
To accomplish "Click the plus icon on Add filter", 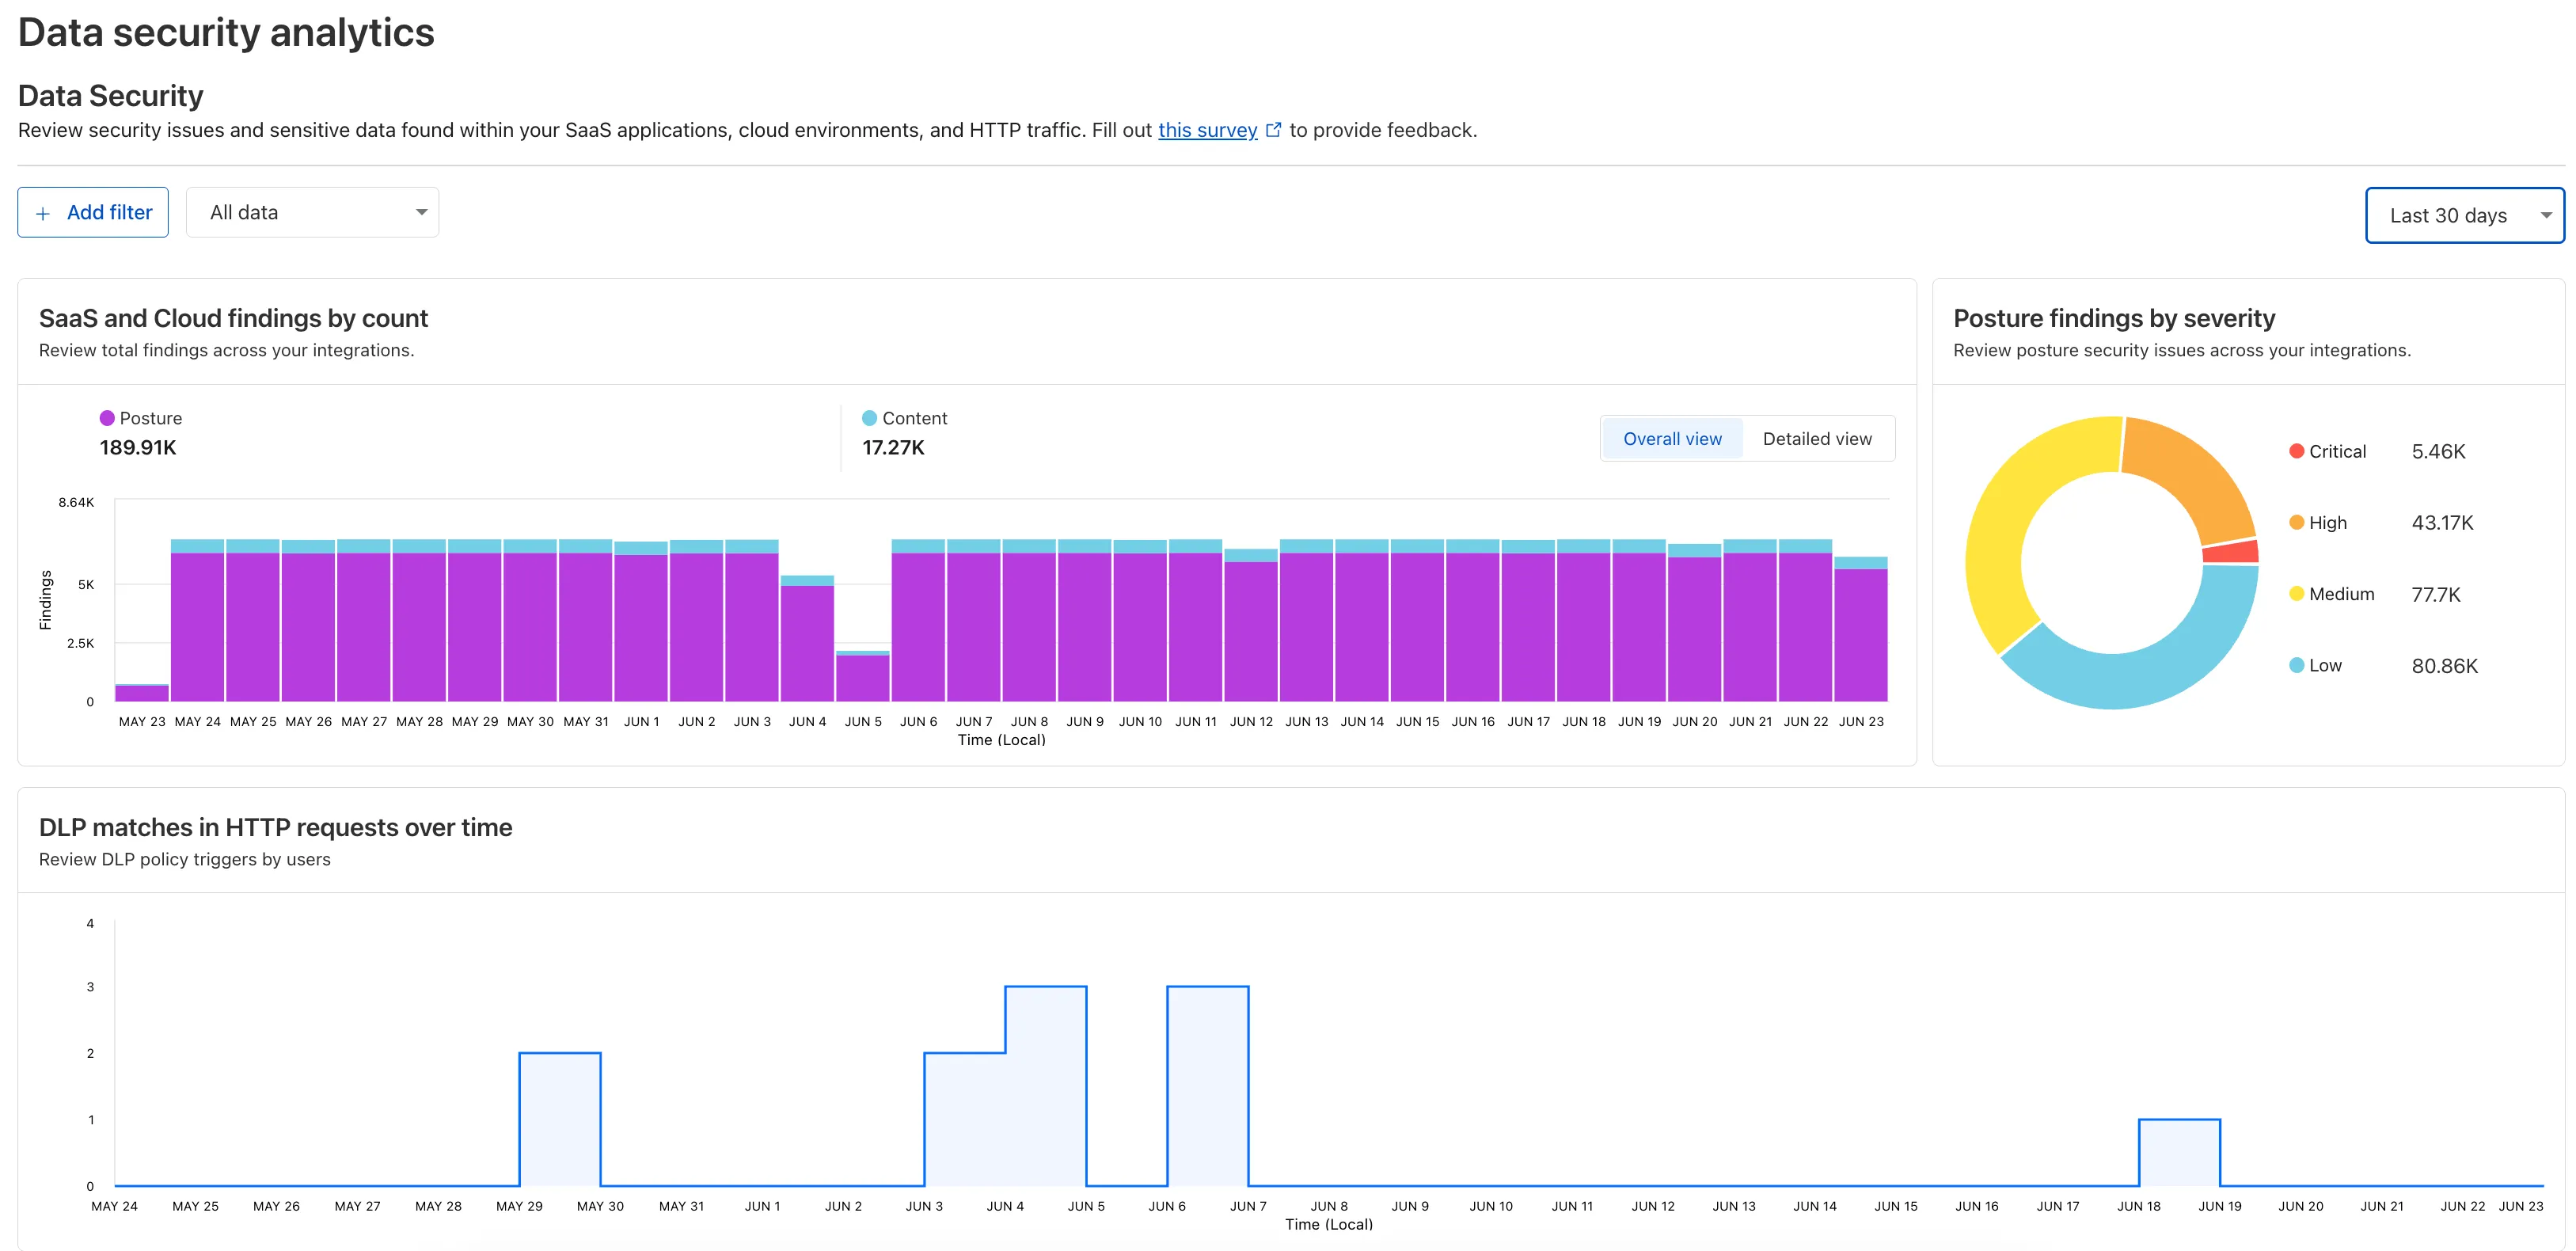I will point(44,213).
